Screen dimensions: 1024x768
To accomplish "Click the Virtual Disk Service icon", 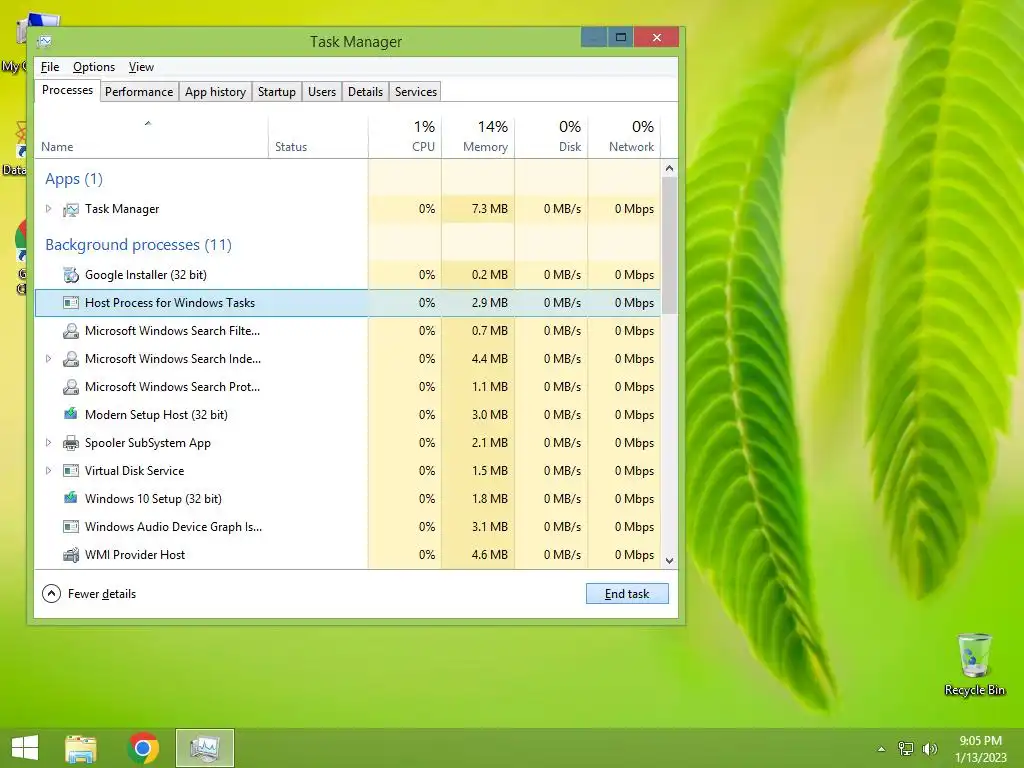I will pos(71,471).
